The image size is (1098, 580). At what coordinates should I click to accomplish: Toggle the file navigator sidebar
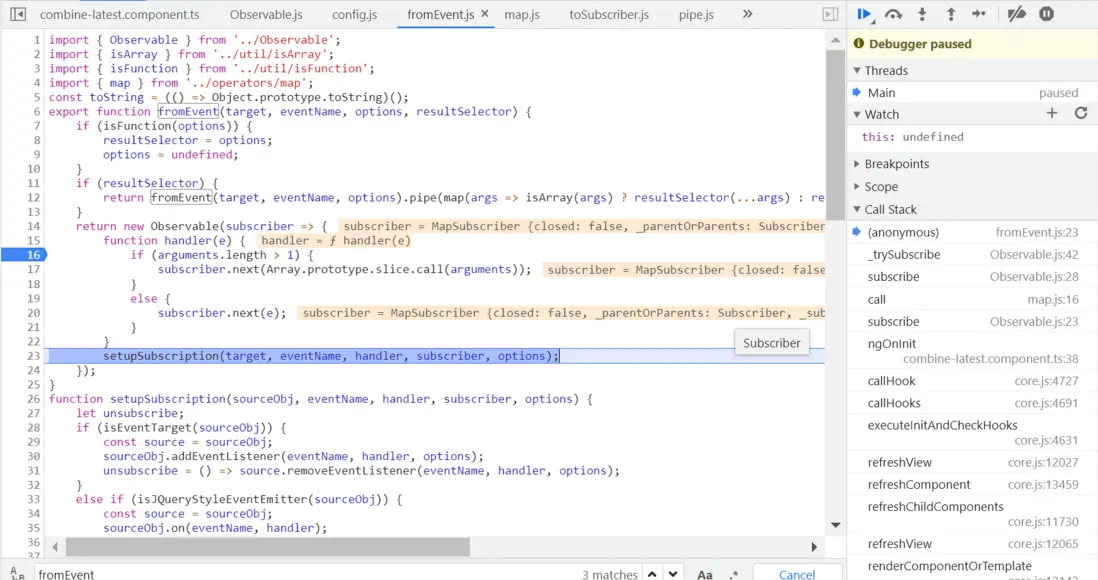click(17, 14)
